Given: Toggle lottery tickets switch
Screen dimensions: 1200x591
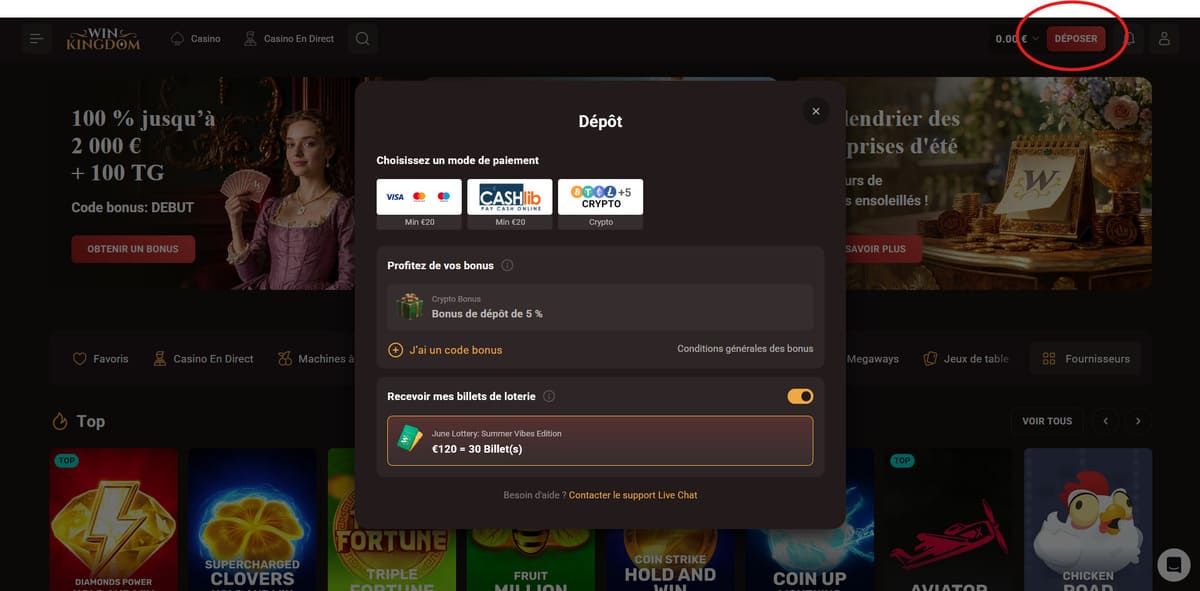Looking at the screenshot, I should 800,396.
